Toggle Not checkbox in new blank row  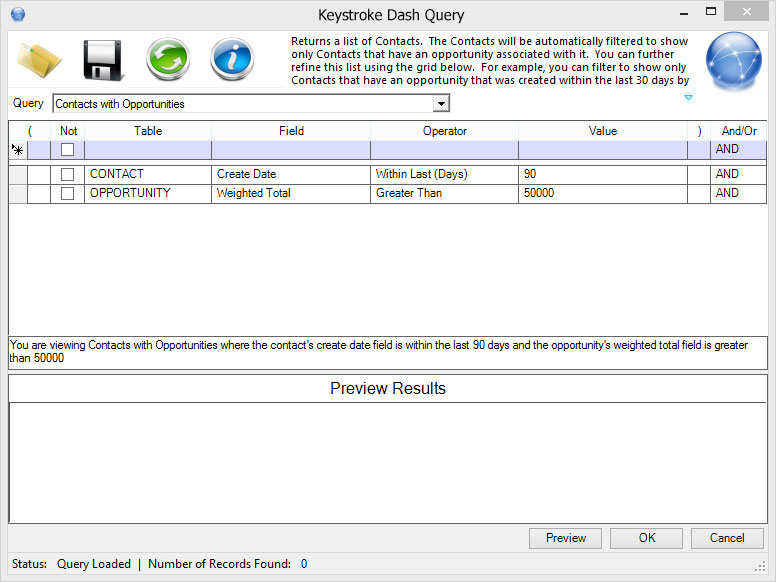pyautogui.click(x=67, y=149)
